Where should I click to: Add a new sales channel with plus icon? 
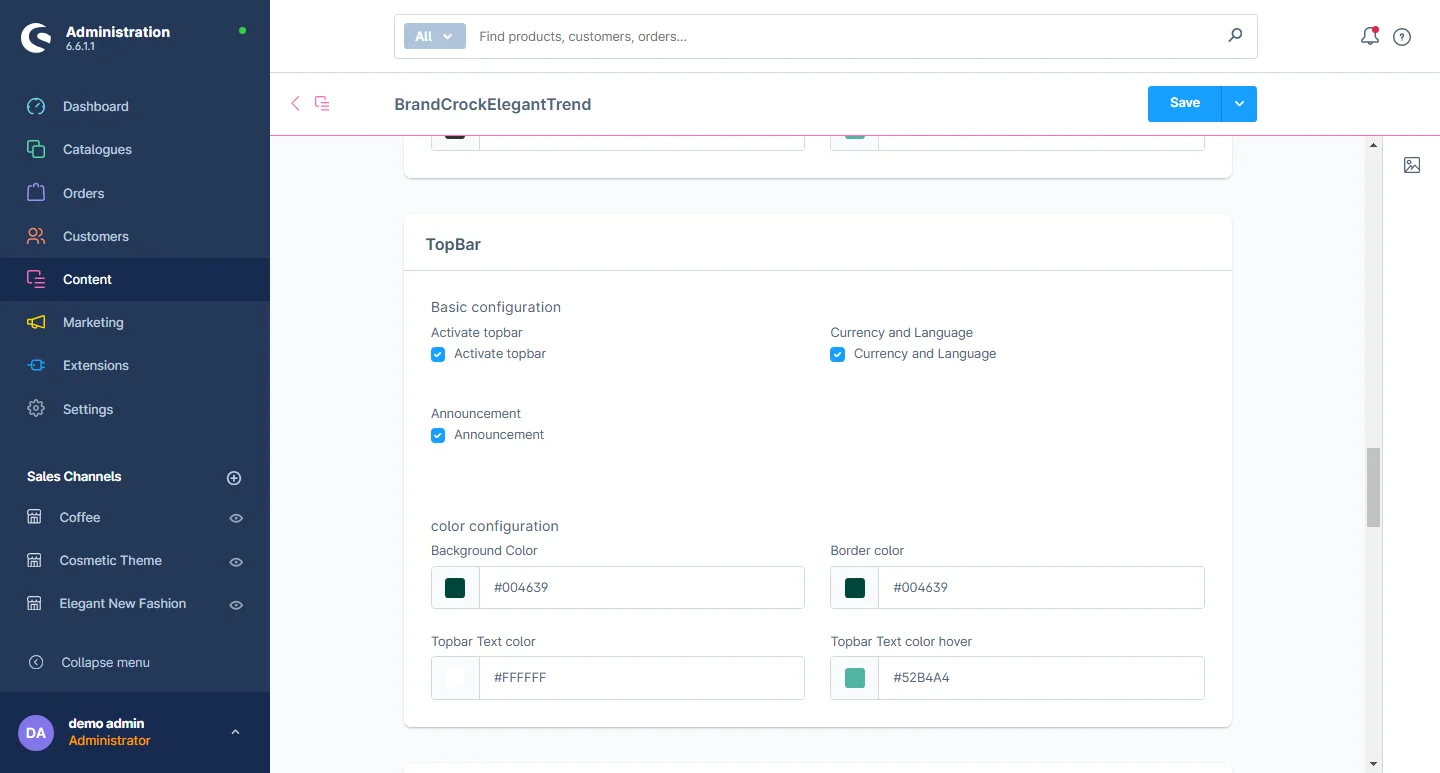234,478
